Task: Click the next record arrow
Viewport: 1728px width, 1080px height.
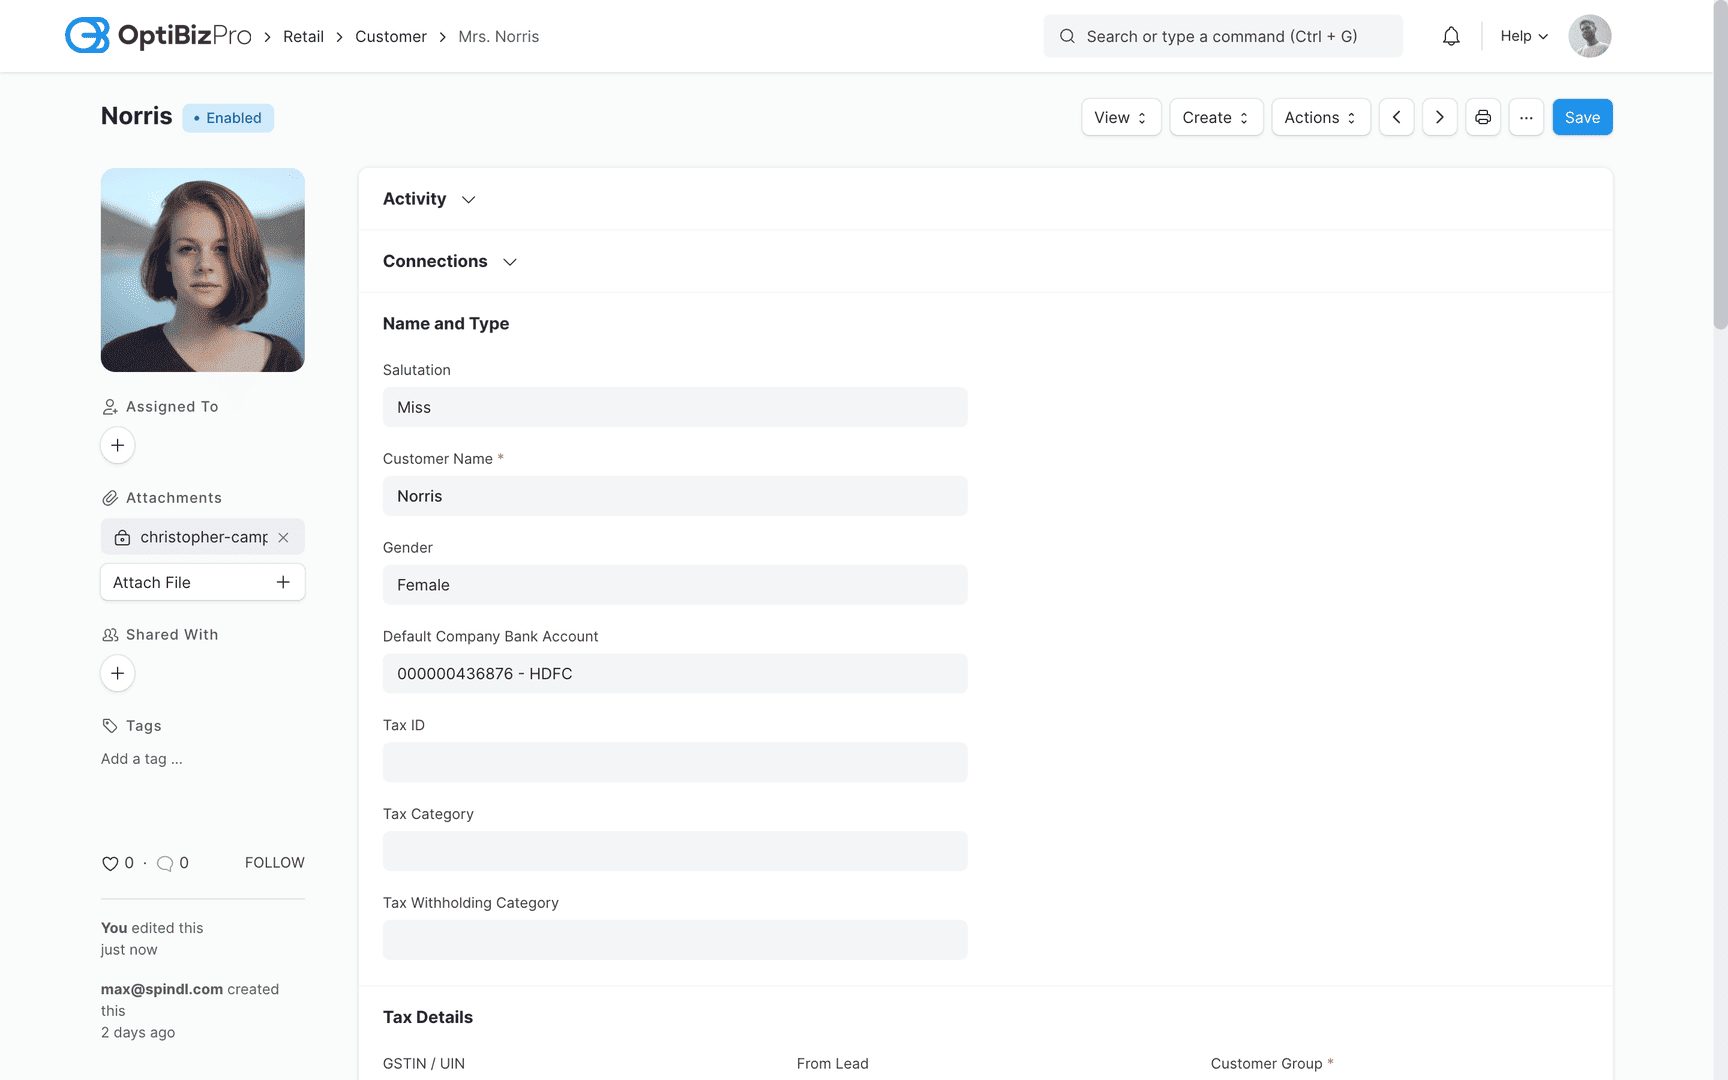Action: point(1440,117)
